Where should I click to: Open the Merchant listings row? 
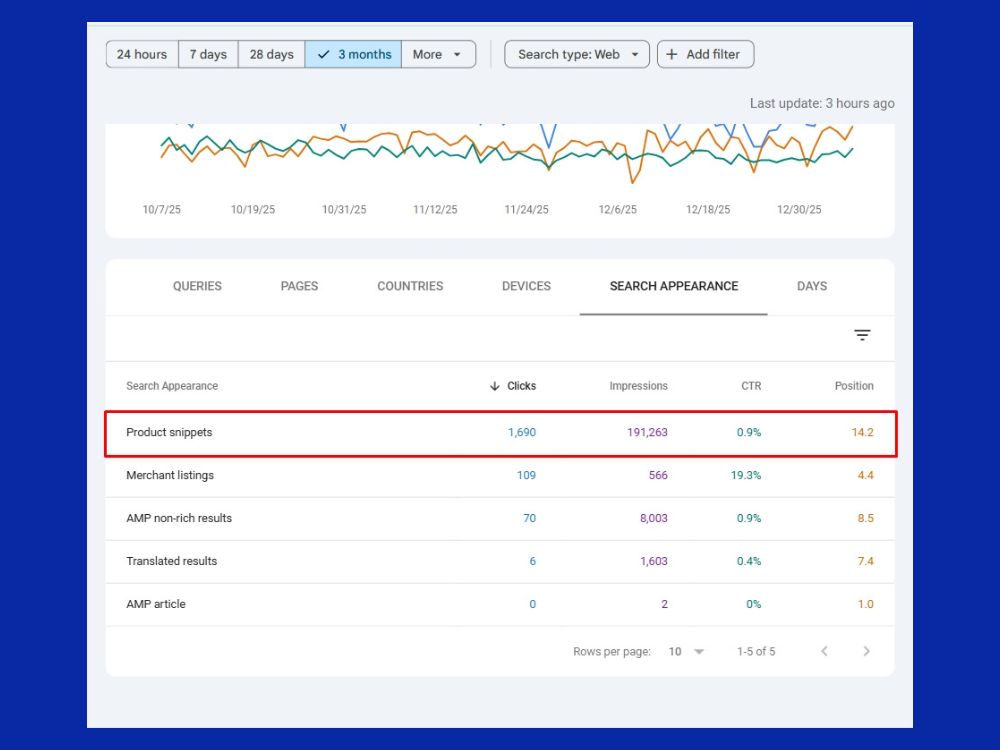[x=500, y=476]
